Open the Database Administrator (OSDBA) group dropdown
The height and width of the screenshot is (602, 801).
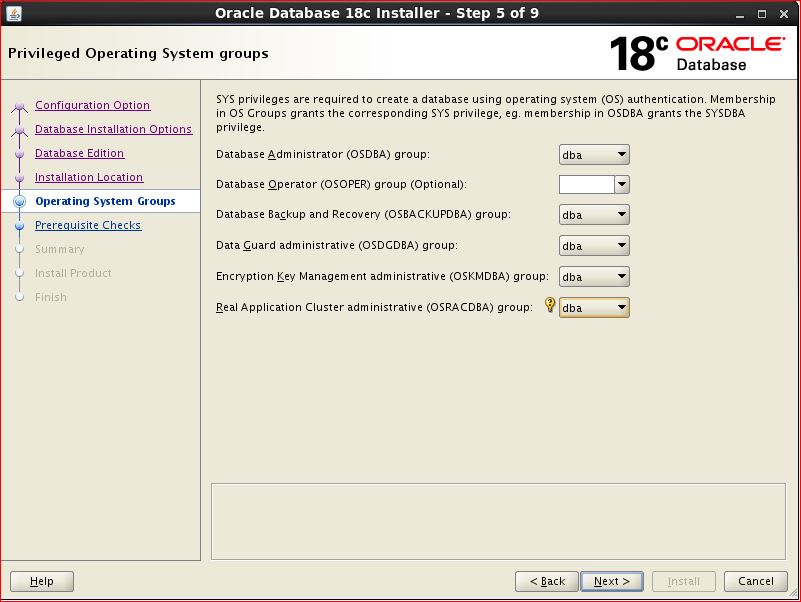point(594,155)
